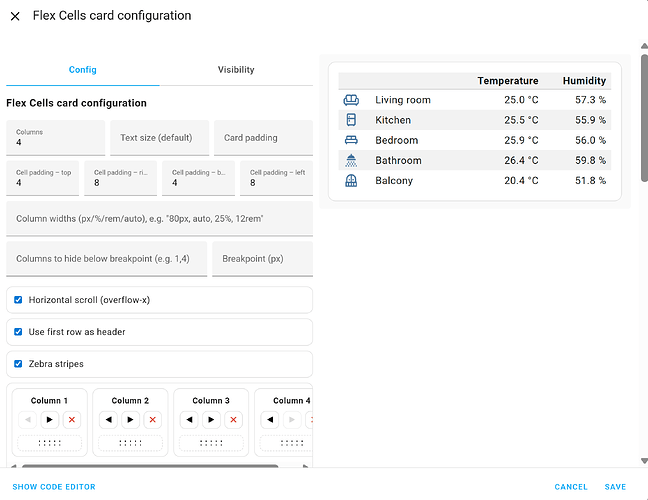Switch to the Visibility tab
Image resolution: width=648 pixels, height=500 pixels.
[x=236, y=70]
